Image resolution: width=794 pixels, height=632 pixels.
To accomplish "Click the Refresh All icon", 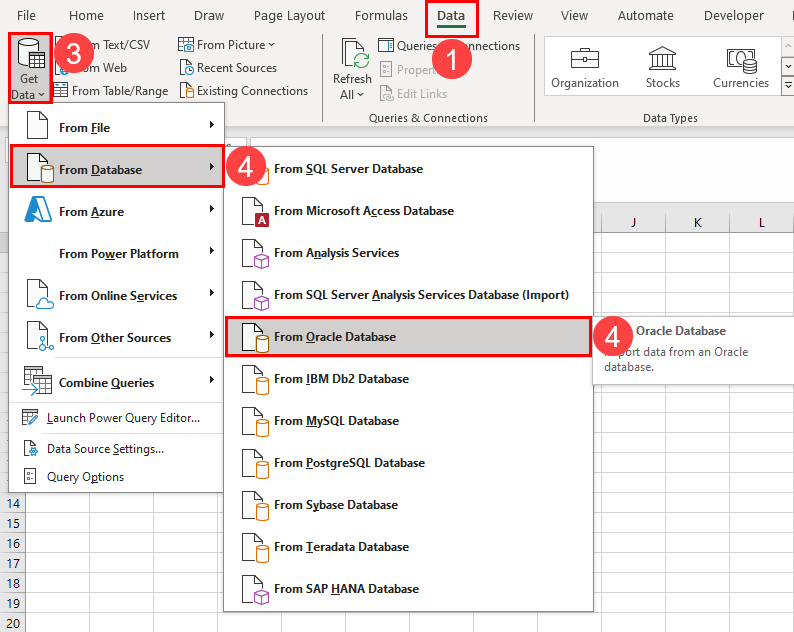I will (355, 54).
